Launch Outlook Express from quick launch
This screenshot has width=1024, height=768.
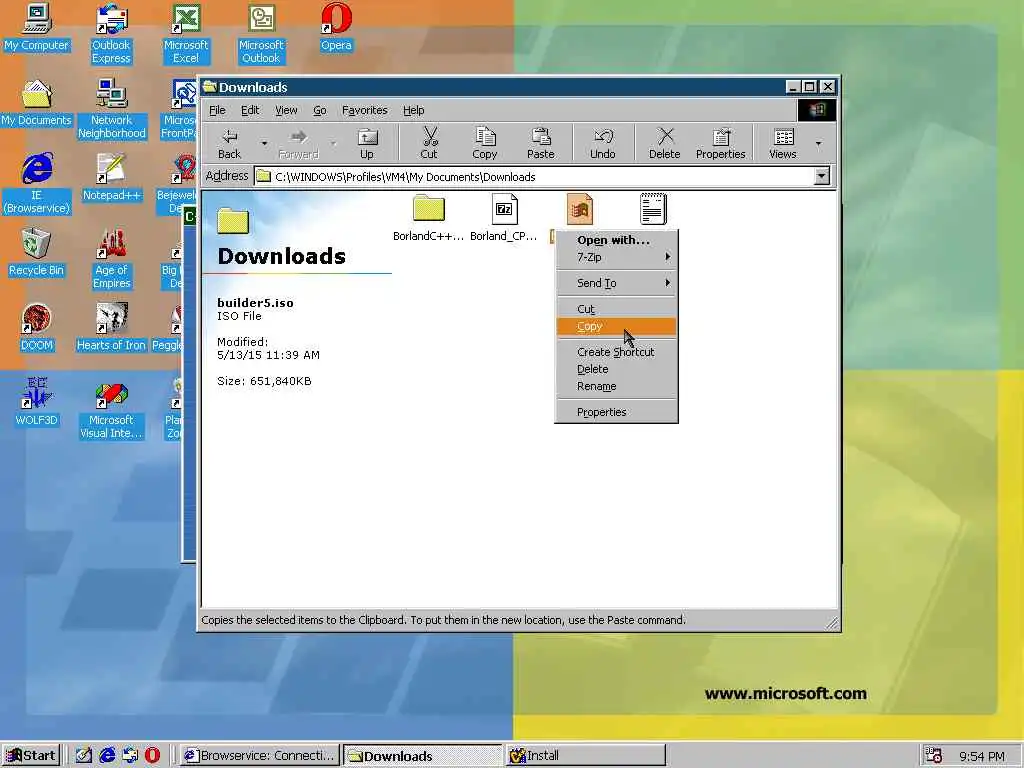[x=130, y=756]
